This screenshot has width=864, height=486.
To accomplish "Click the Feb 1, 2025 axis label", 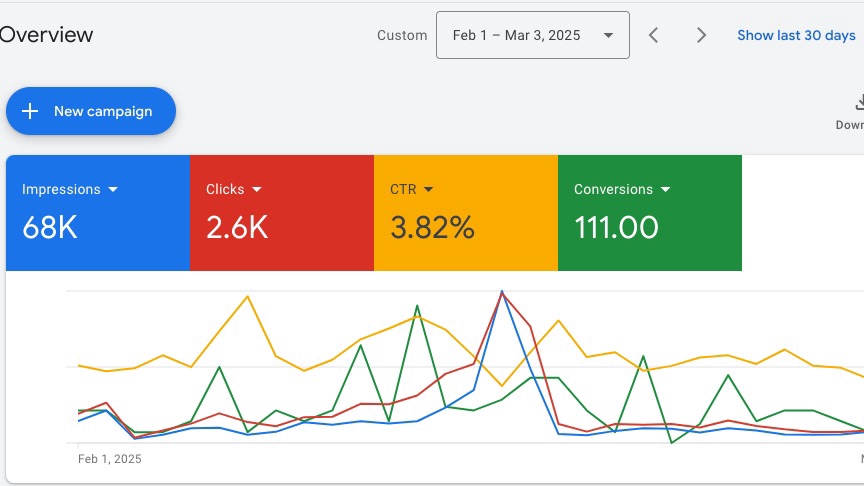I will pos(110,459).
